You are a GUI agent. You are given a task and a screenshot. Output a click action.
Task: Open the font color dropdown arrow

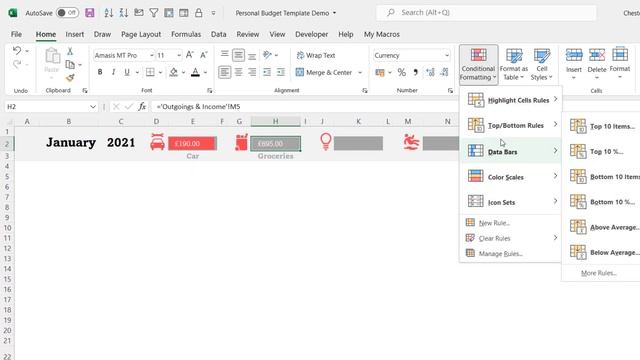point(205,72)
